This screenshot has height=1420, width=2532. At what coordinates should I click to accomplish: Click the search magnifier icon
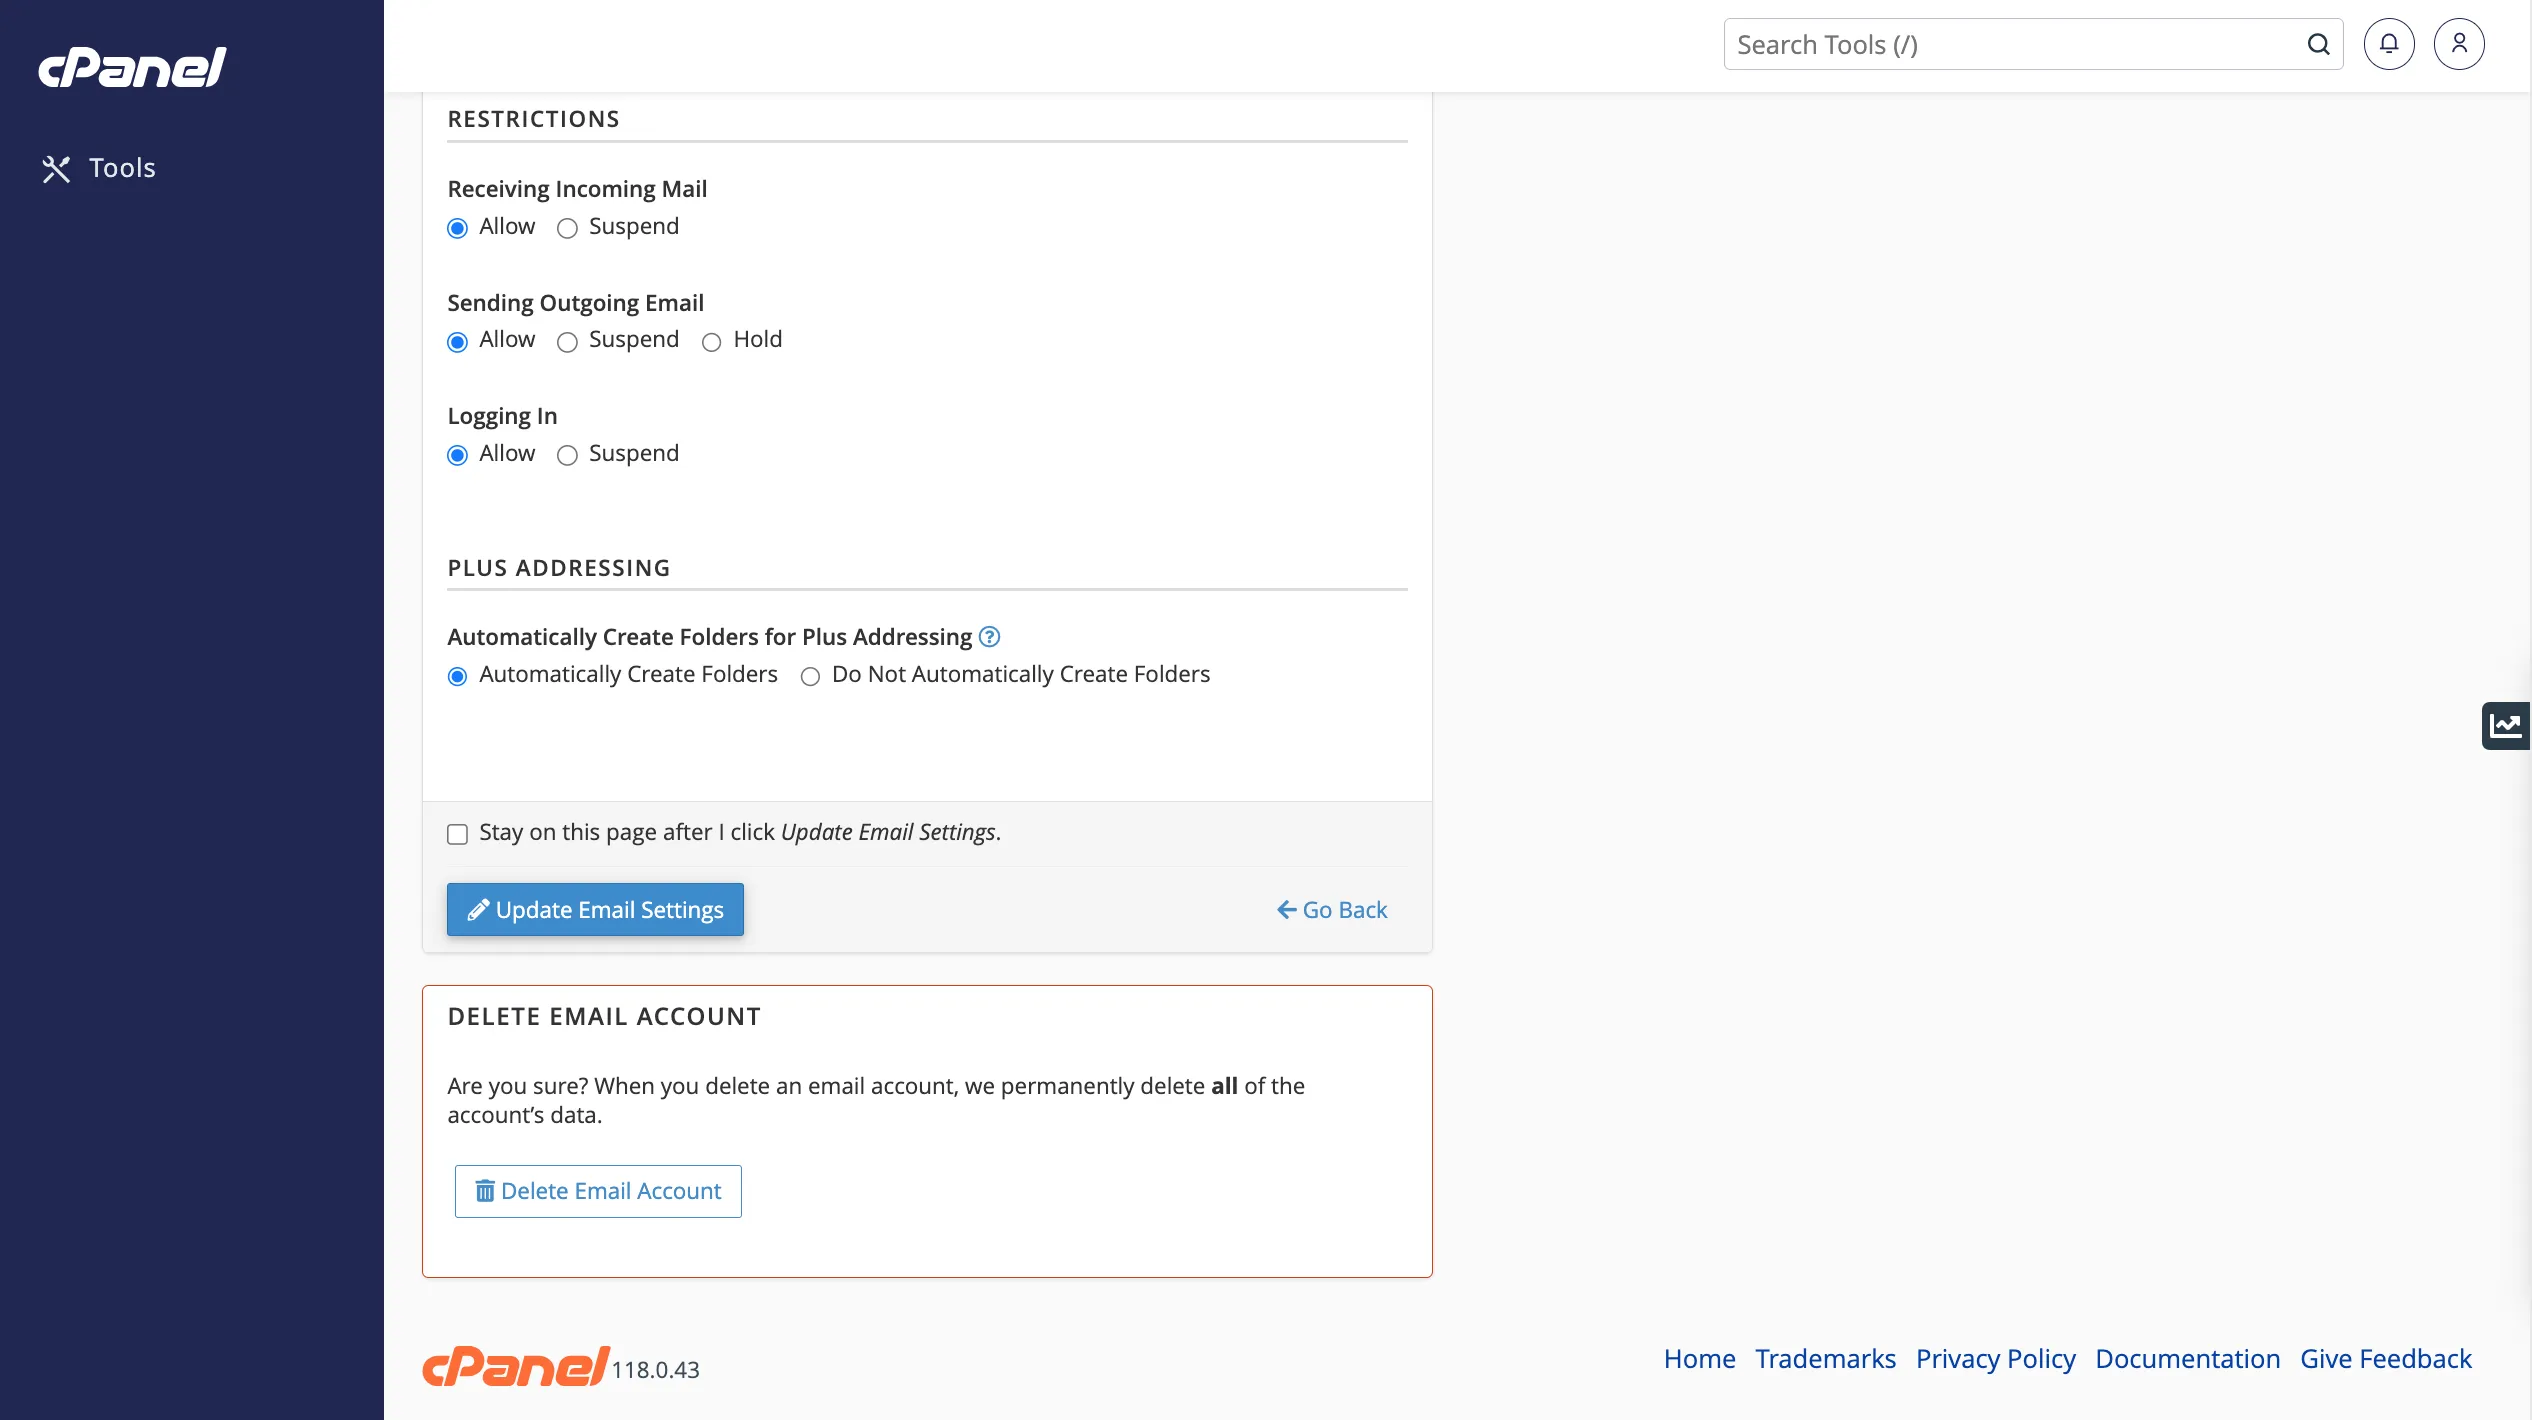[2318, 44]
